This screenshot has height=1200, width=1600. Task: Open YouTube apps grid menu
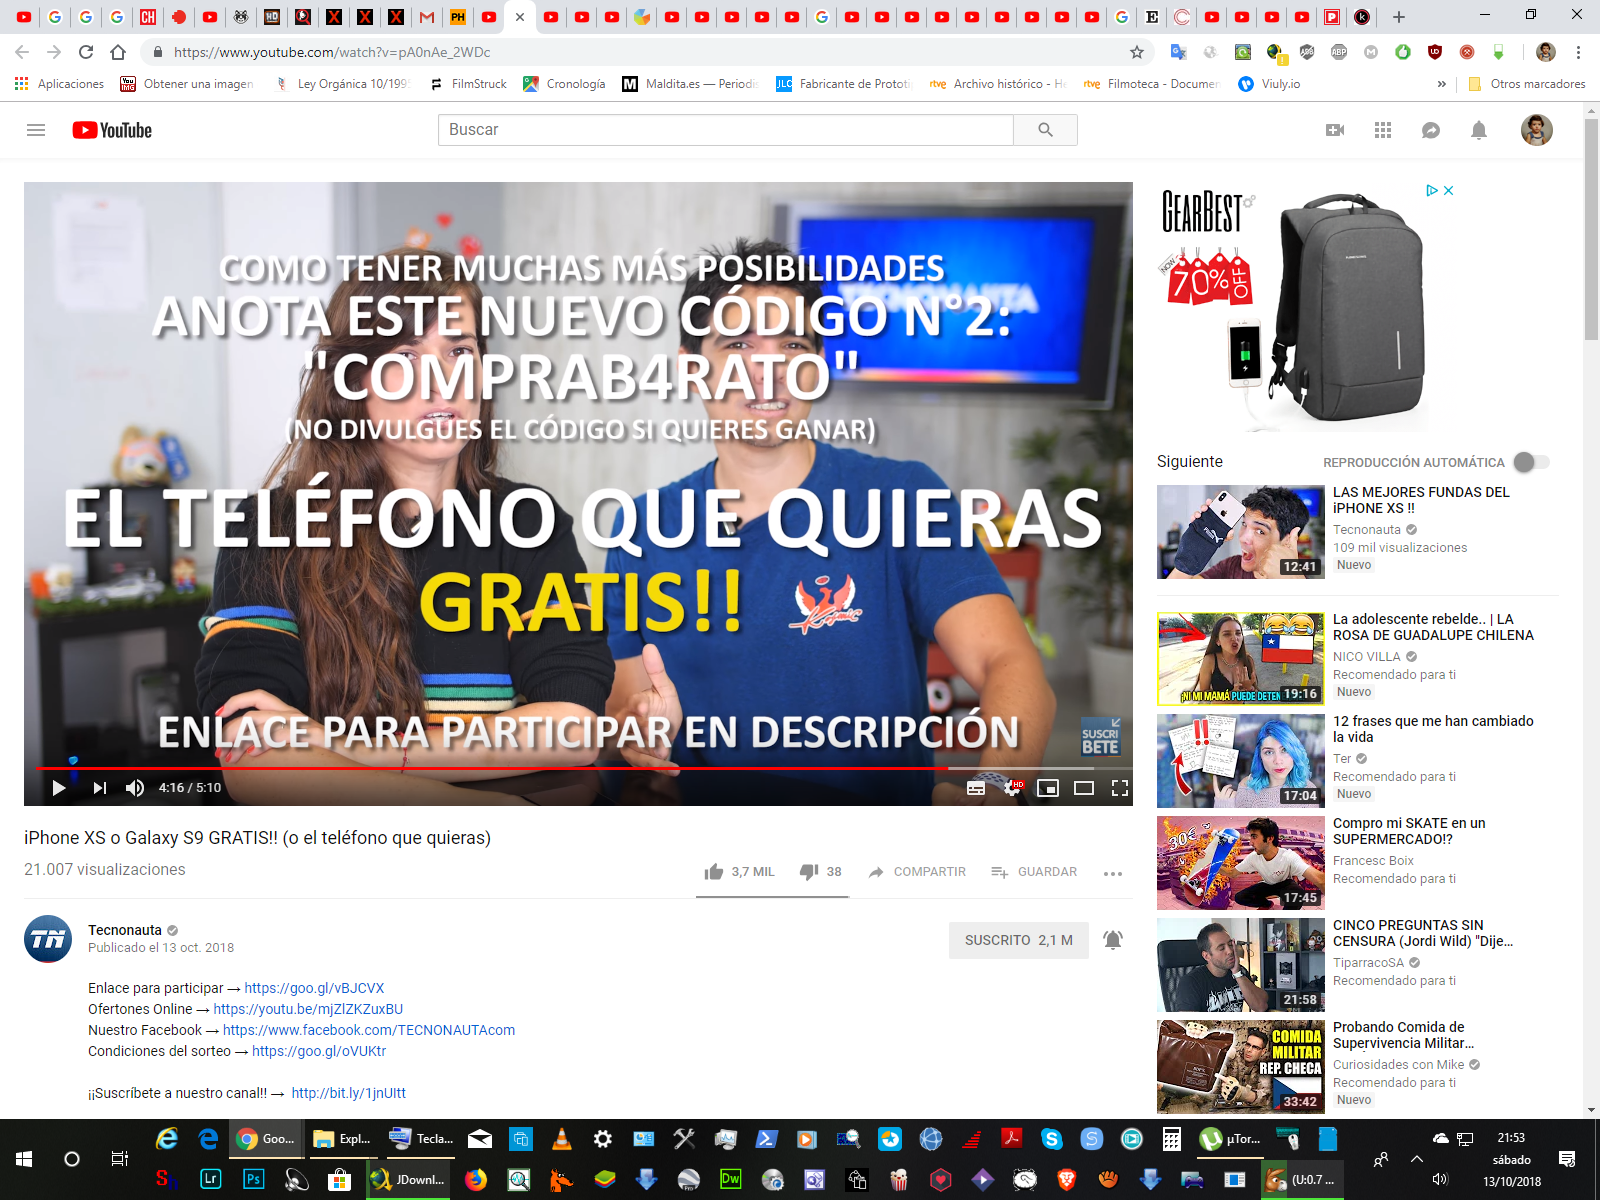(x=1383, y=130)
